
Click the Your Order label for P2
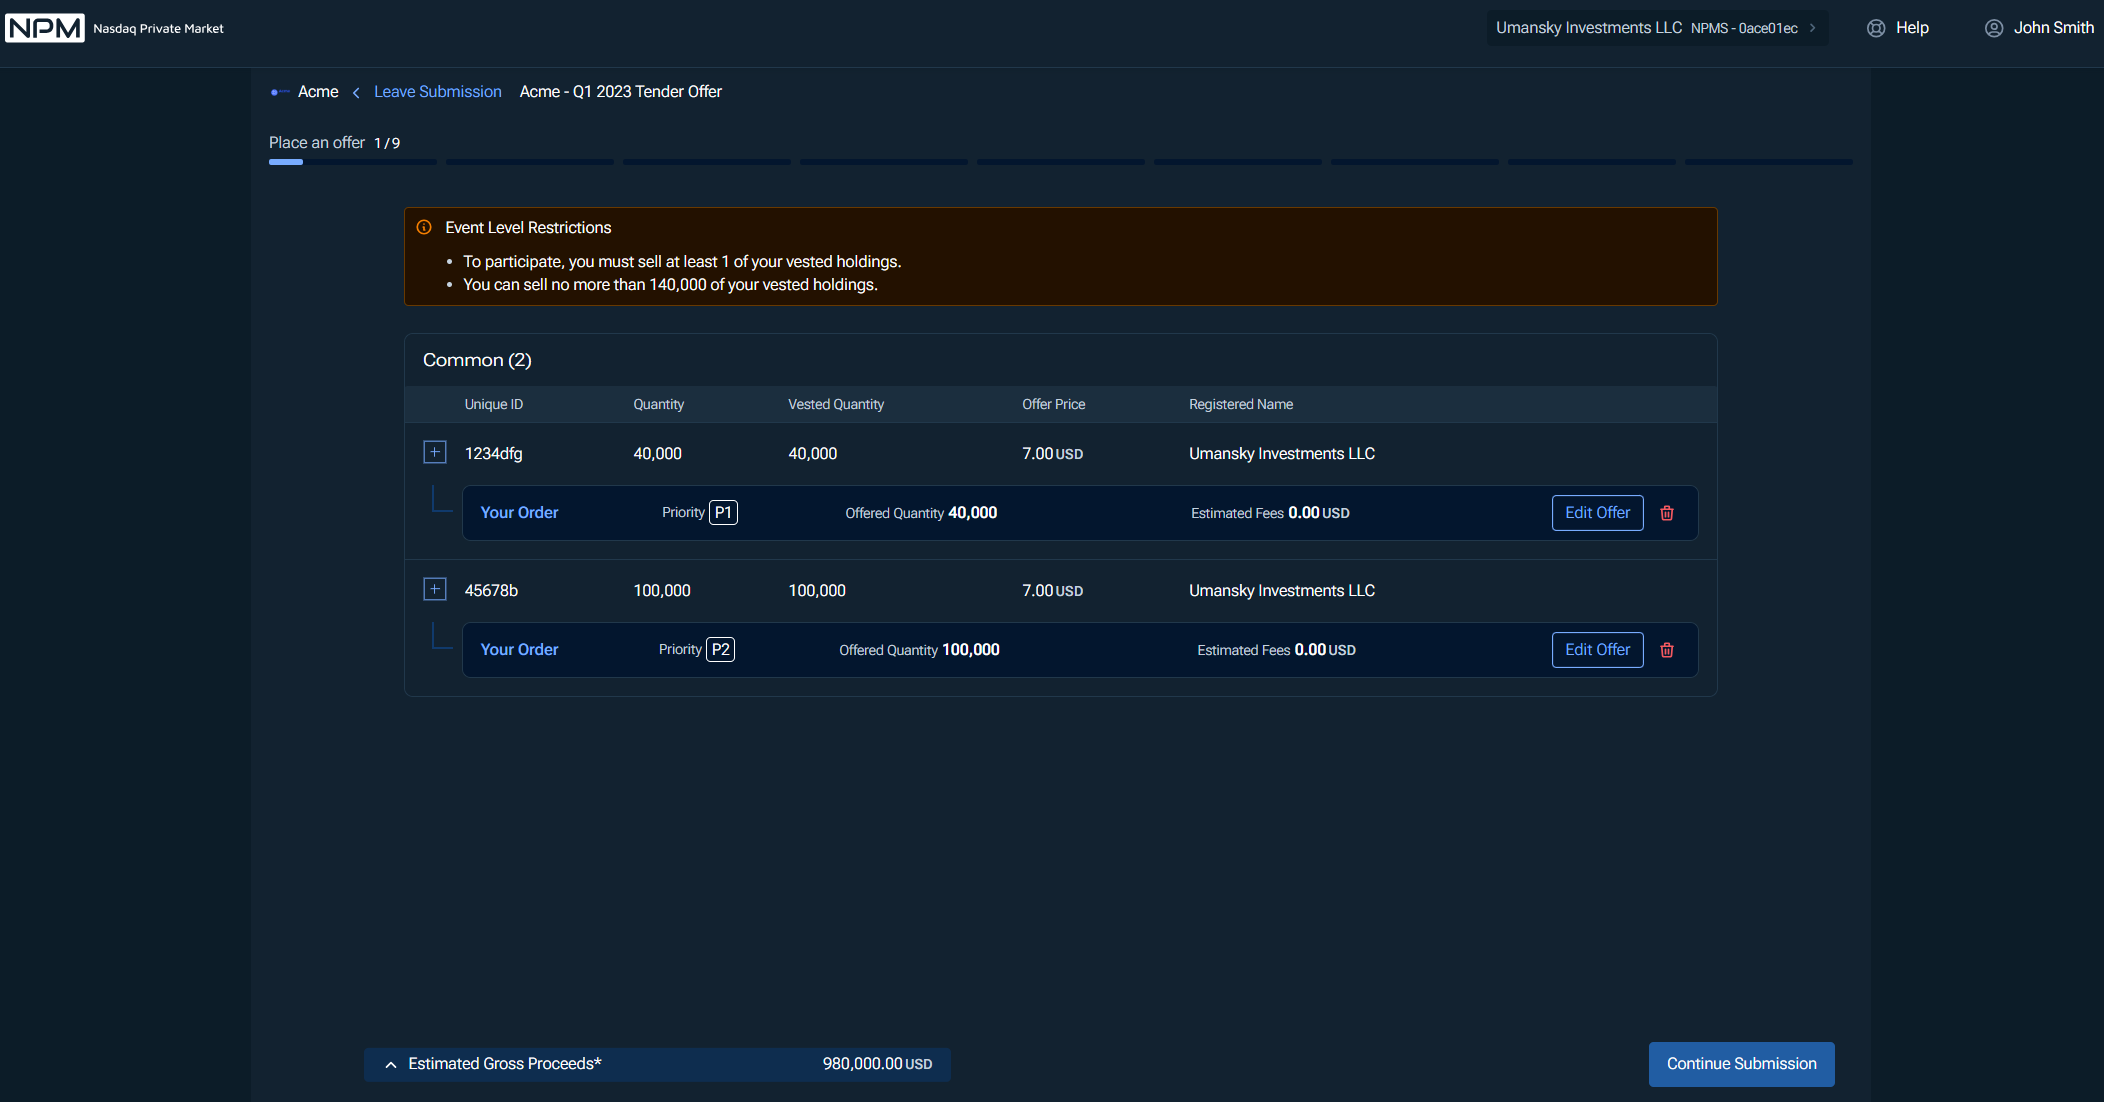pos(519,650)
